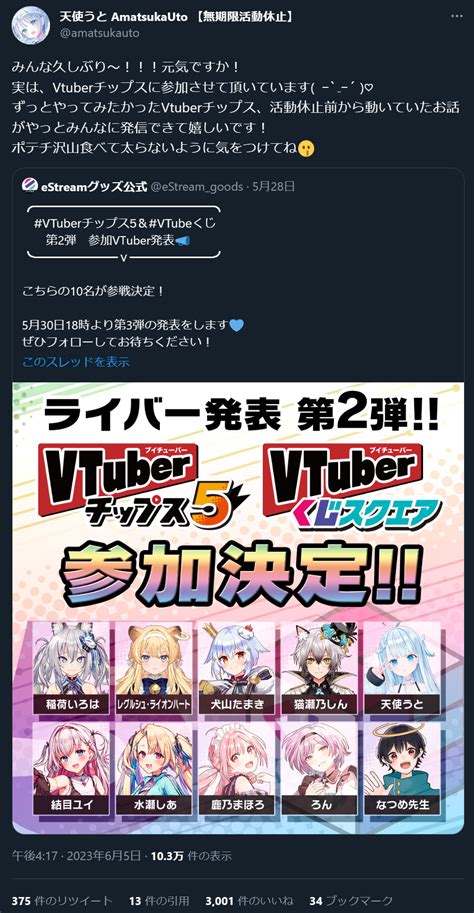Select なつめ先生 character portrait
The height and width of the screenshot is (913, 474).
401,768
